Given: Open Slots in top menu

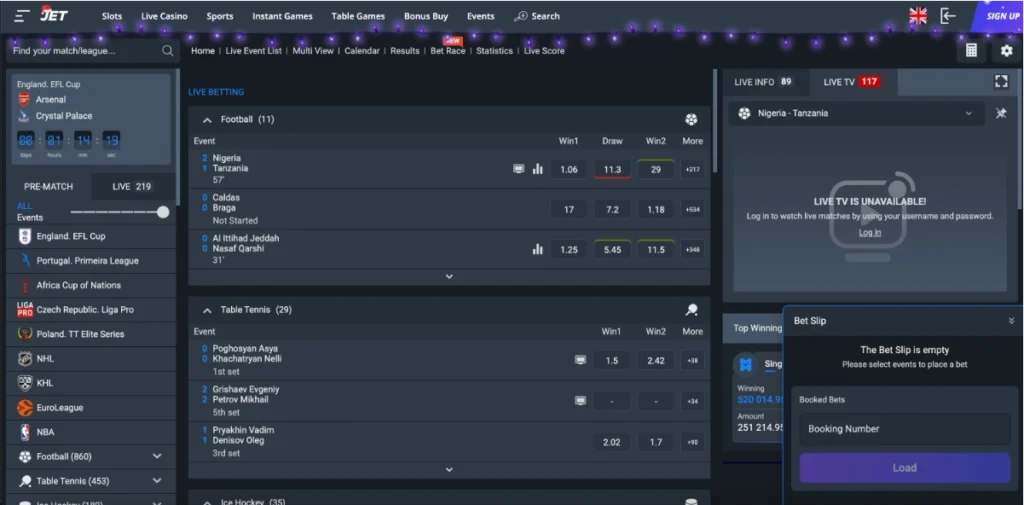Looking at the screenshot, I should click(x=112, y=16).
